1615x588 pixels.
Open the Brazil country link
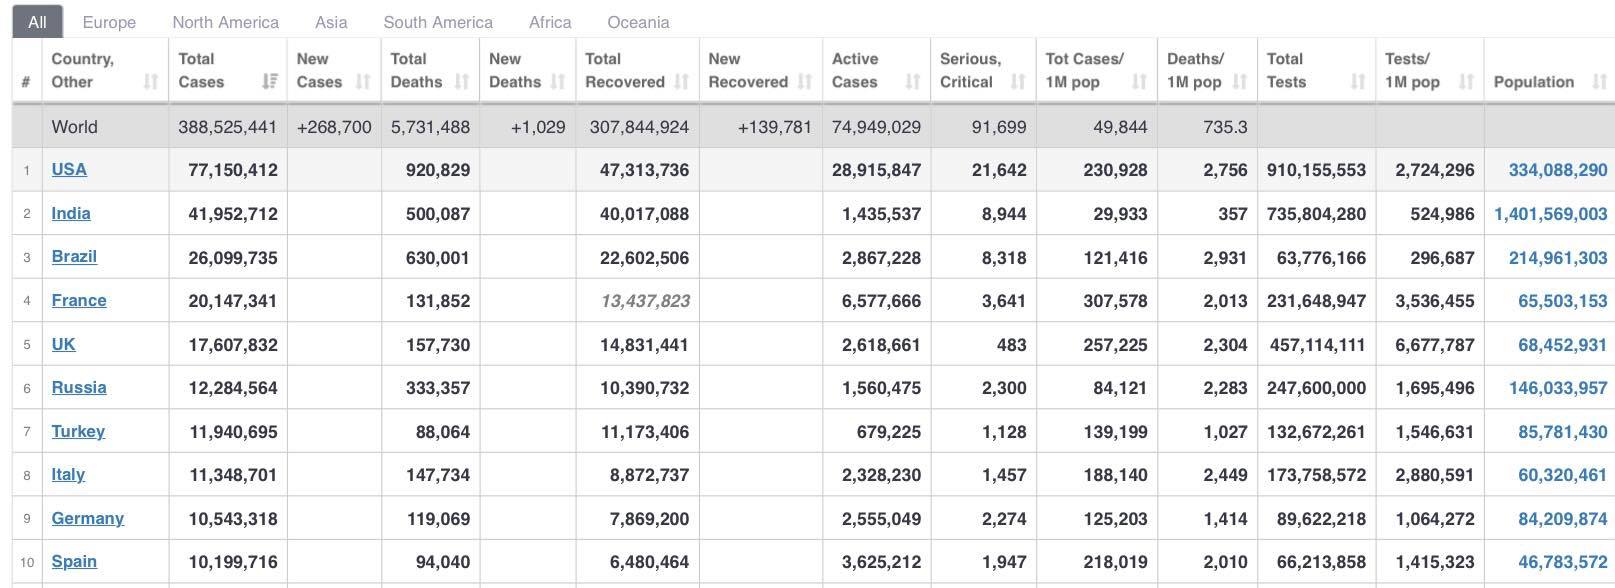74,256
